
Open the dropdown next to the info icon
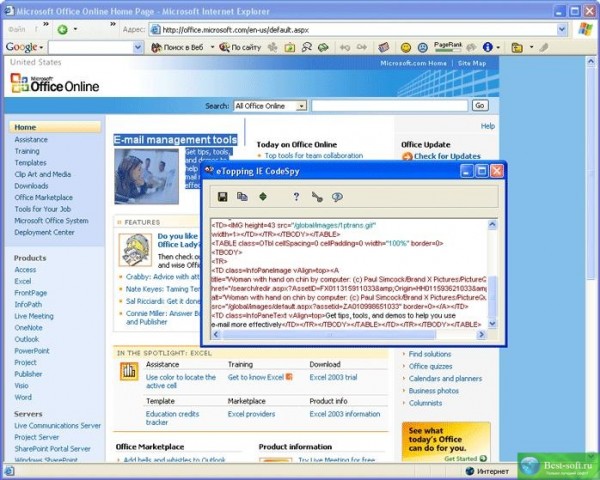[498, 47]
